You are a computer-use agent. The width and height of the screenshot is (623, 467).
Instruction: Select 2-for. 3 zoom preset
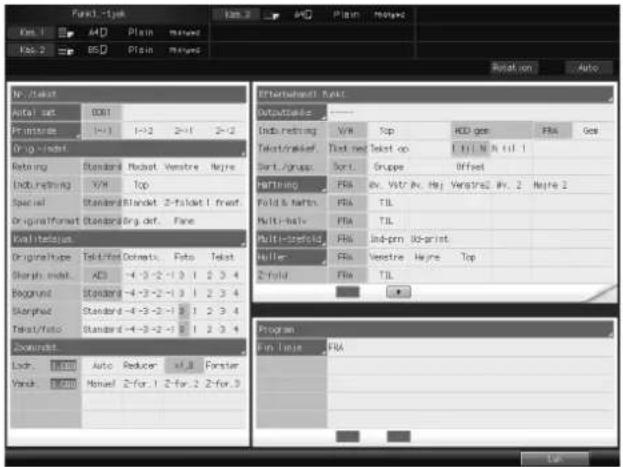222,384
